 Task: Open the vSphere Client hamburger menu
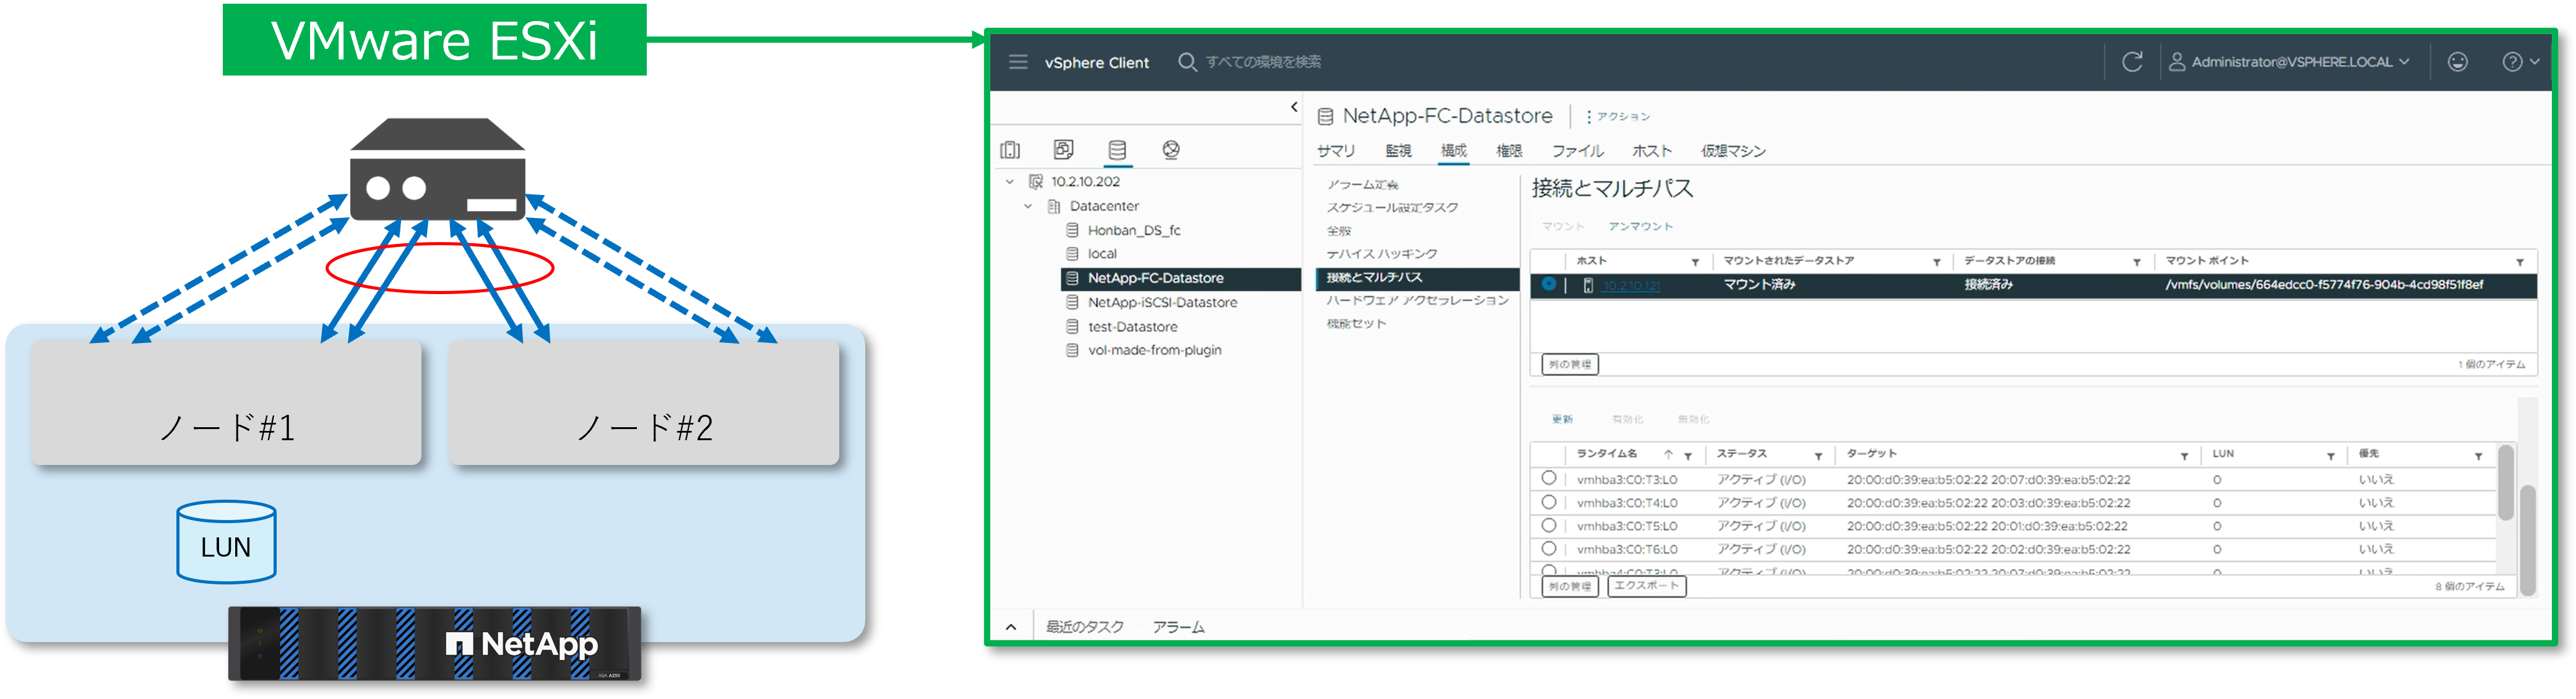[1018, 62]
